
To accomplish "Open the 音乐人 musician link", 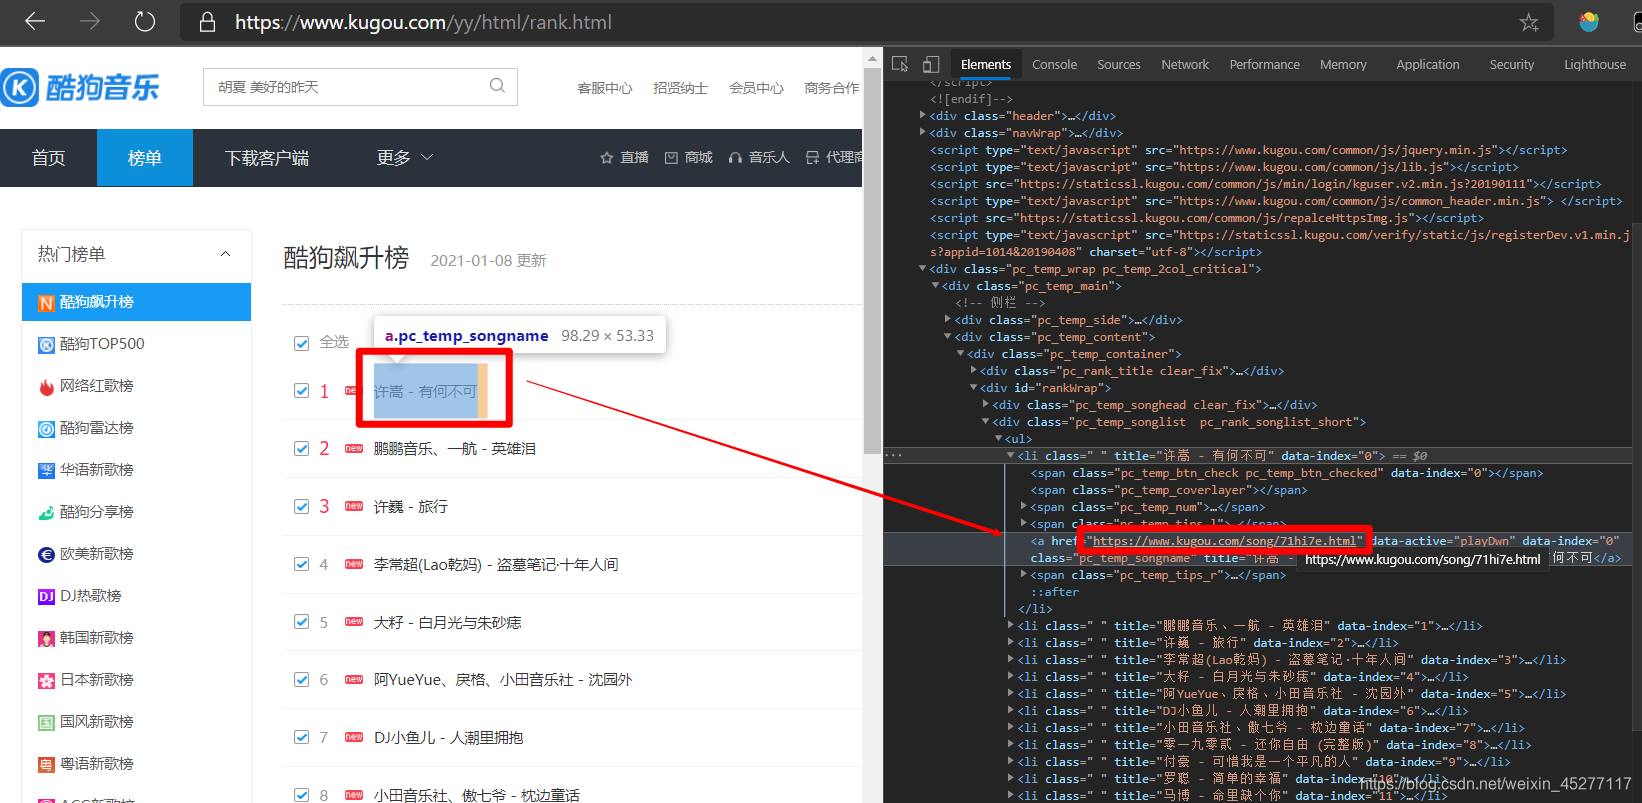I will (759, 157).
